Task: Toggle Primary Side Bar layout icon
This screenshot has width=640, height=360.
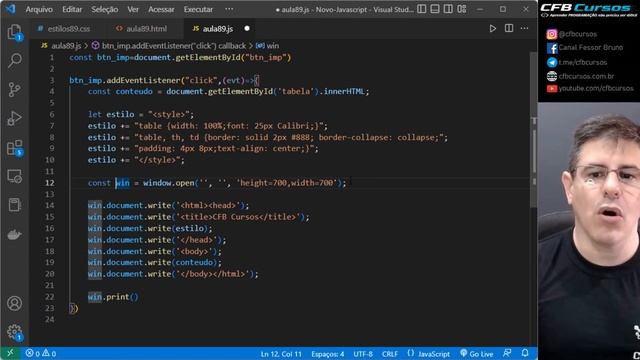Action: [x=422, y=9]
